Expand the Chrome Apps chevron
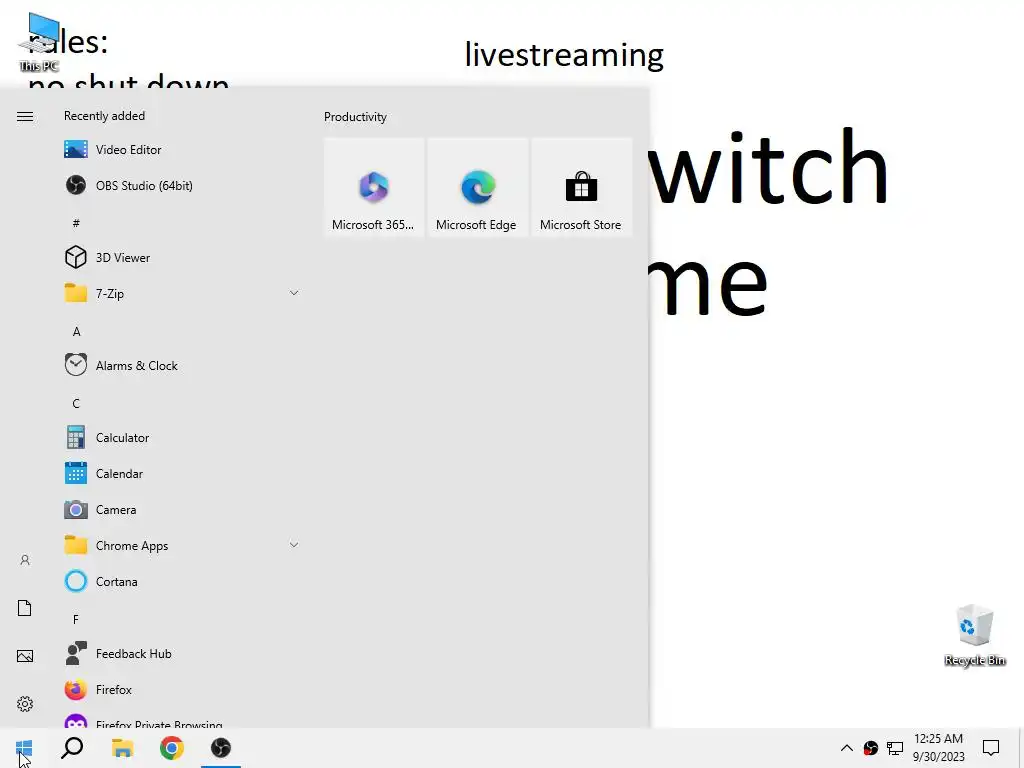 (294, 545)
